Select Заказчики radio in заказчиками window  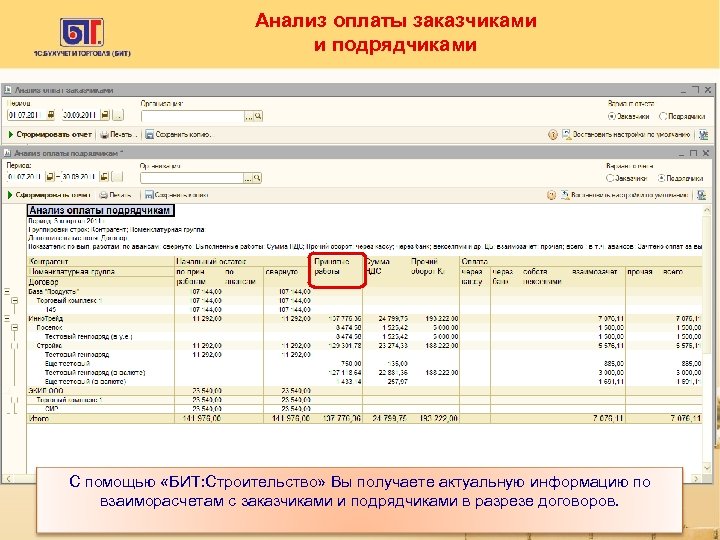[x=611, y=117]
